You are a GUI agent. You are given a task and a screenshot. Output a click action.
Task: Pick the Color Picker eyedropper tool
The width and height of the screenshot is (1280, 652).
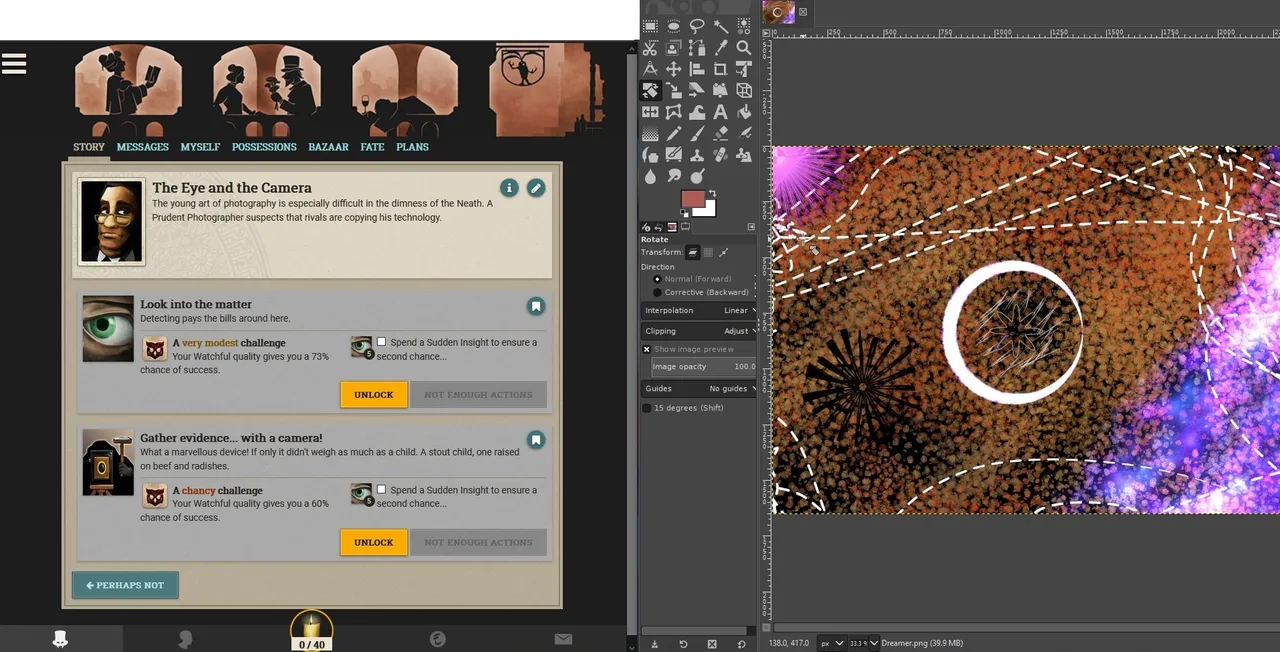click(x=720, y=47)
